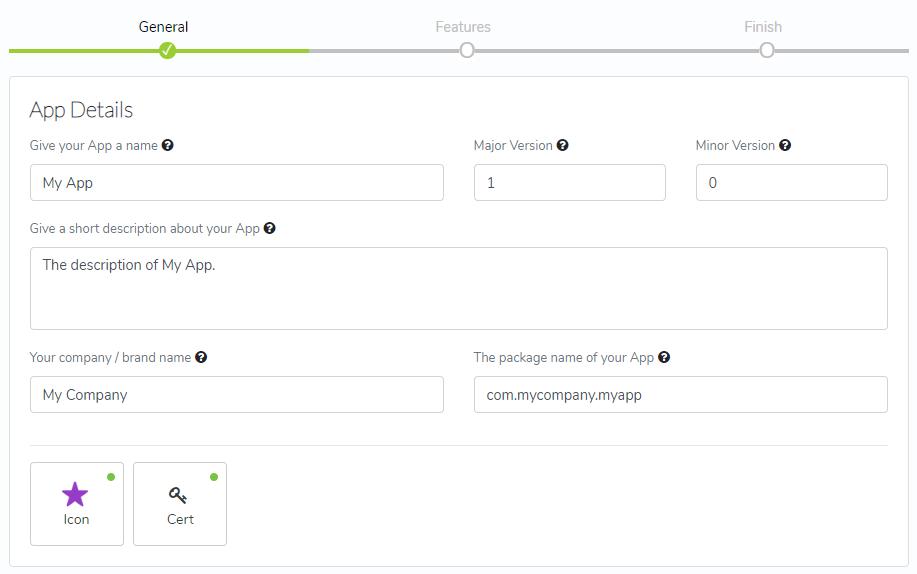
Task: Switch to the Features tab label
Action: click(x=463, y=27)
